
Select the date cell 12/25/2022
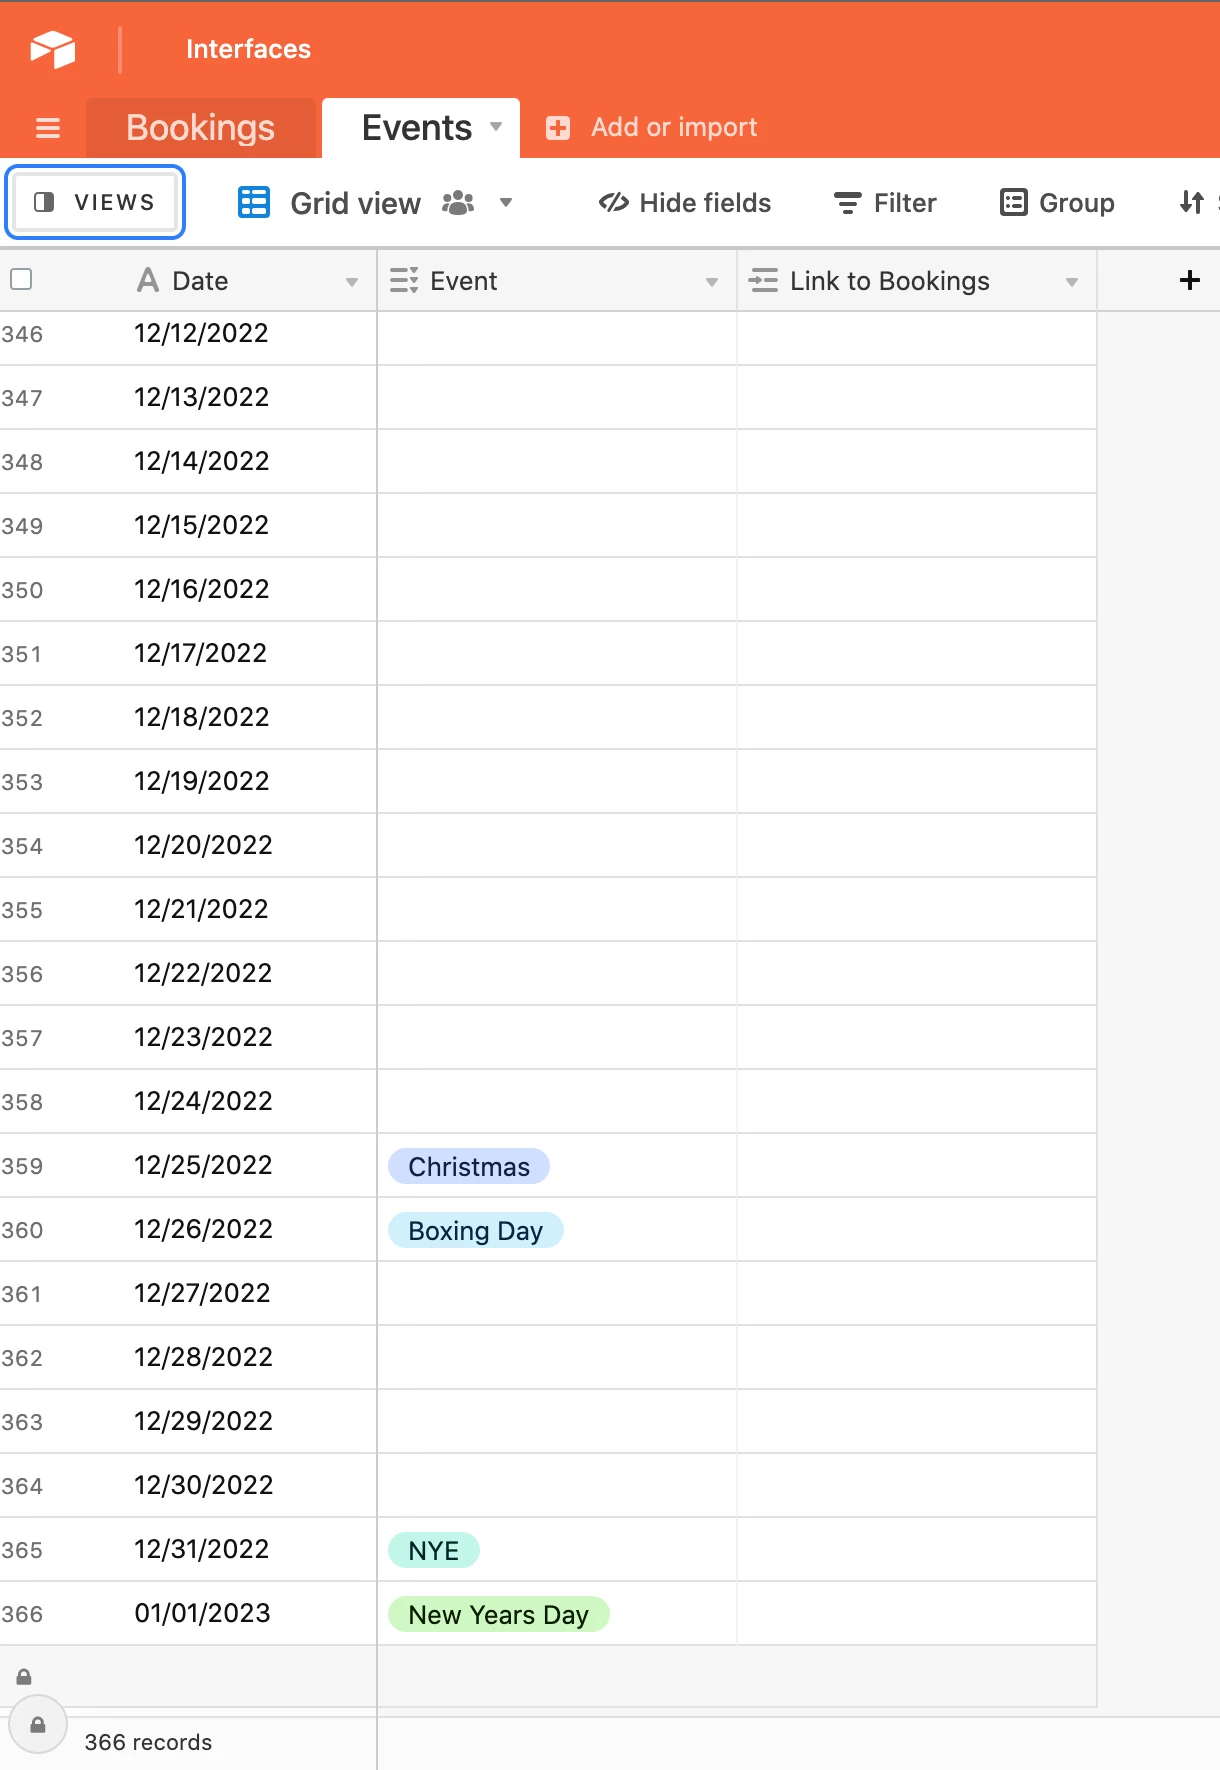tap(203, 1165)
